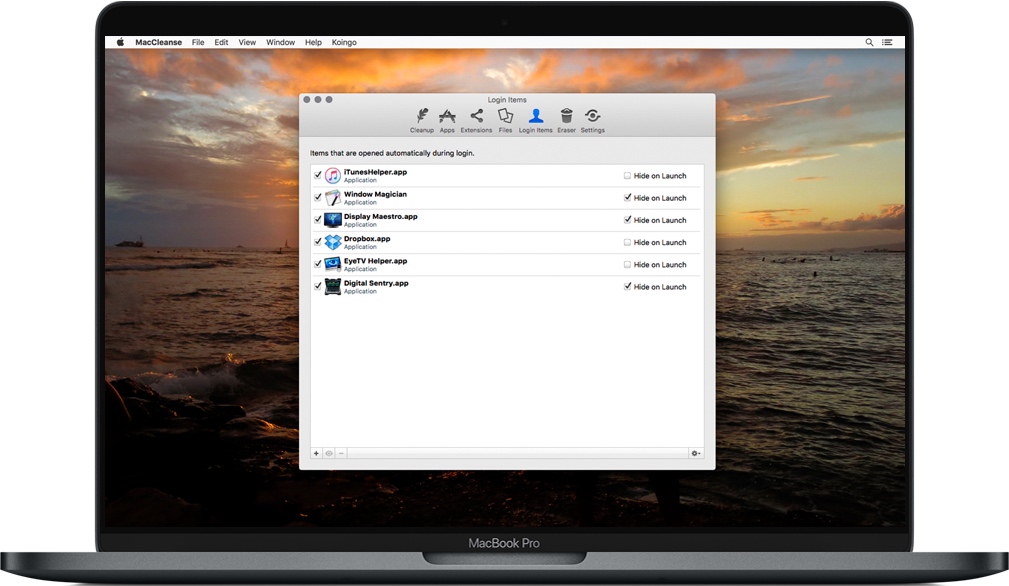Screen dimensions: 1009x586
Task: Open the Cleanup toolbar section
Action: coord(421,120)
